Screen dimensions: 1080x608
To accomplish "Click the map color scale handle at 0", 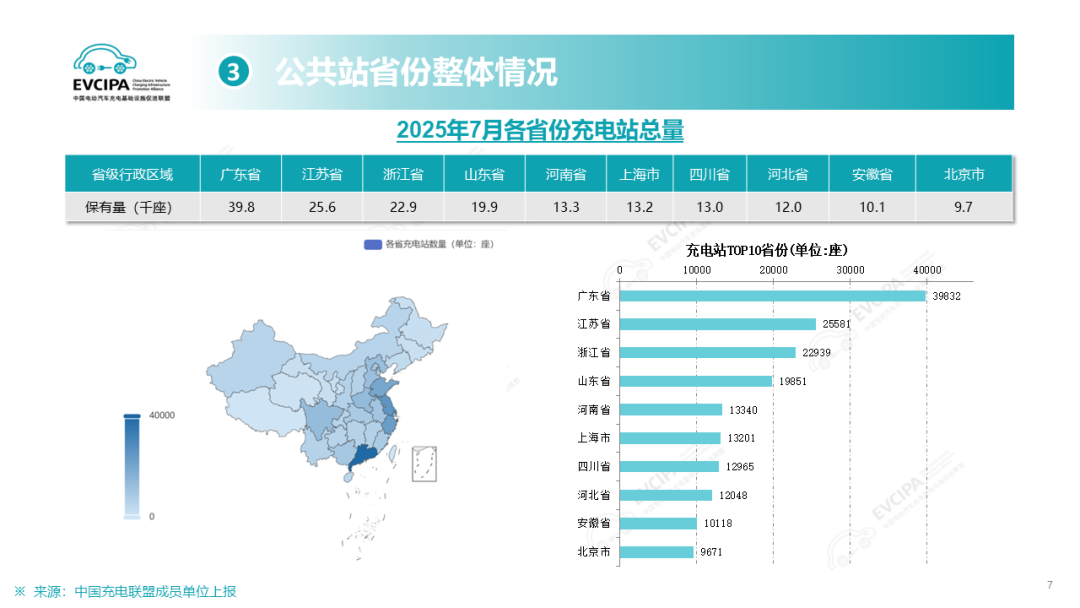I will click(x=132, y=516).
